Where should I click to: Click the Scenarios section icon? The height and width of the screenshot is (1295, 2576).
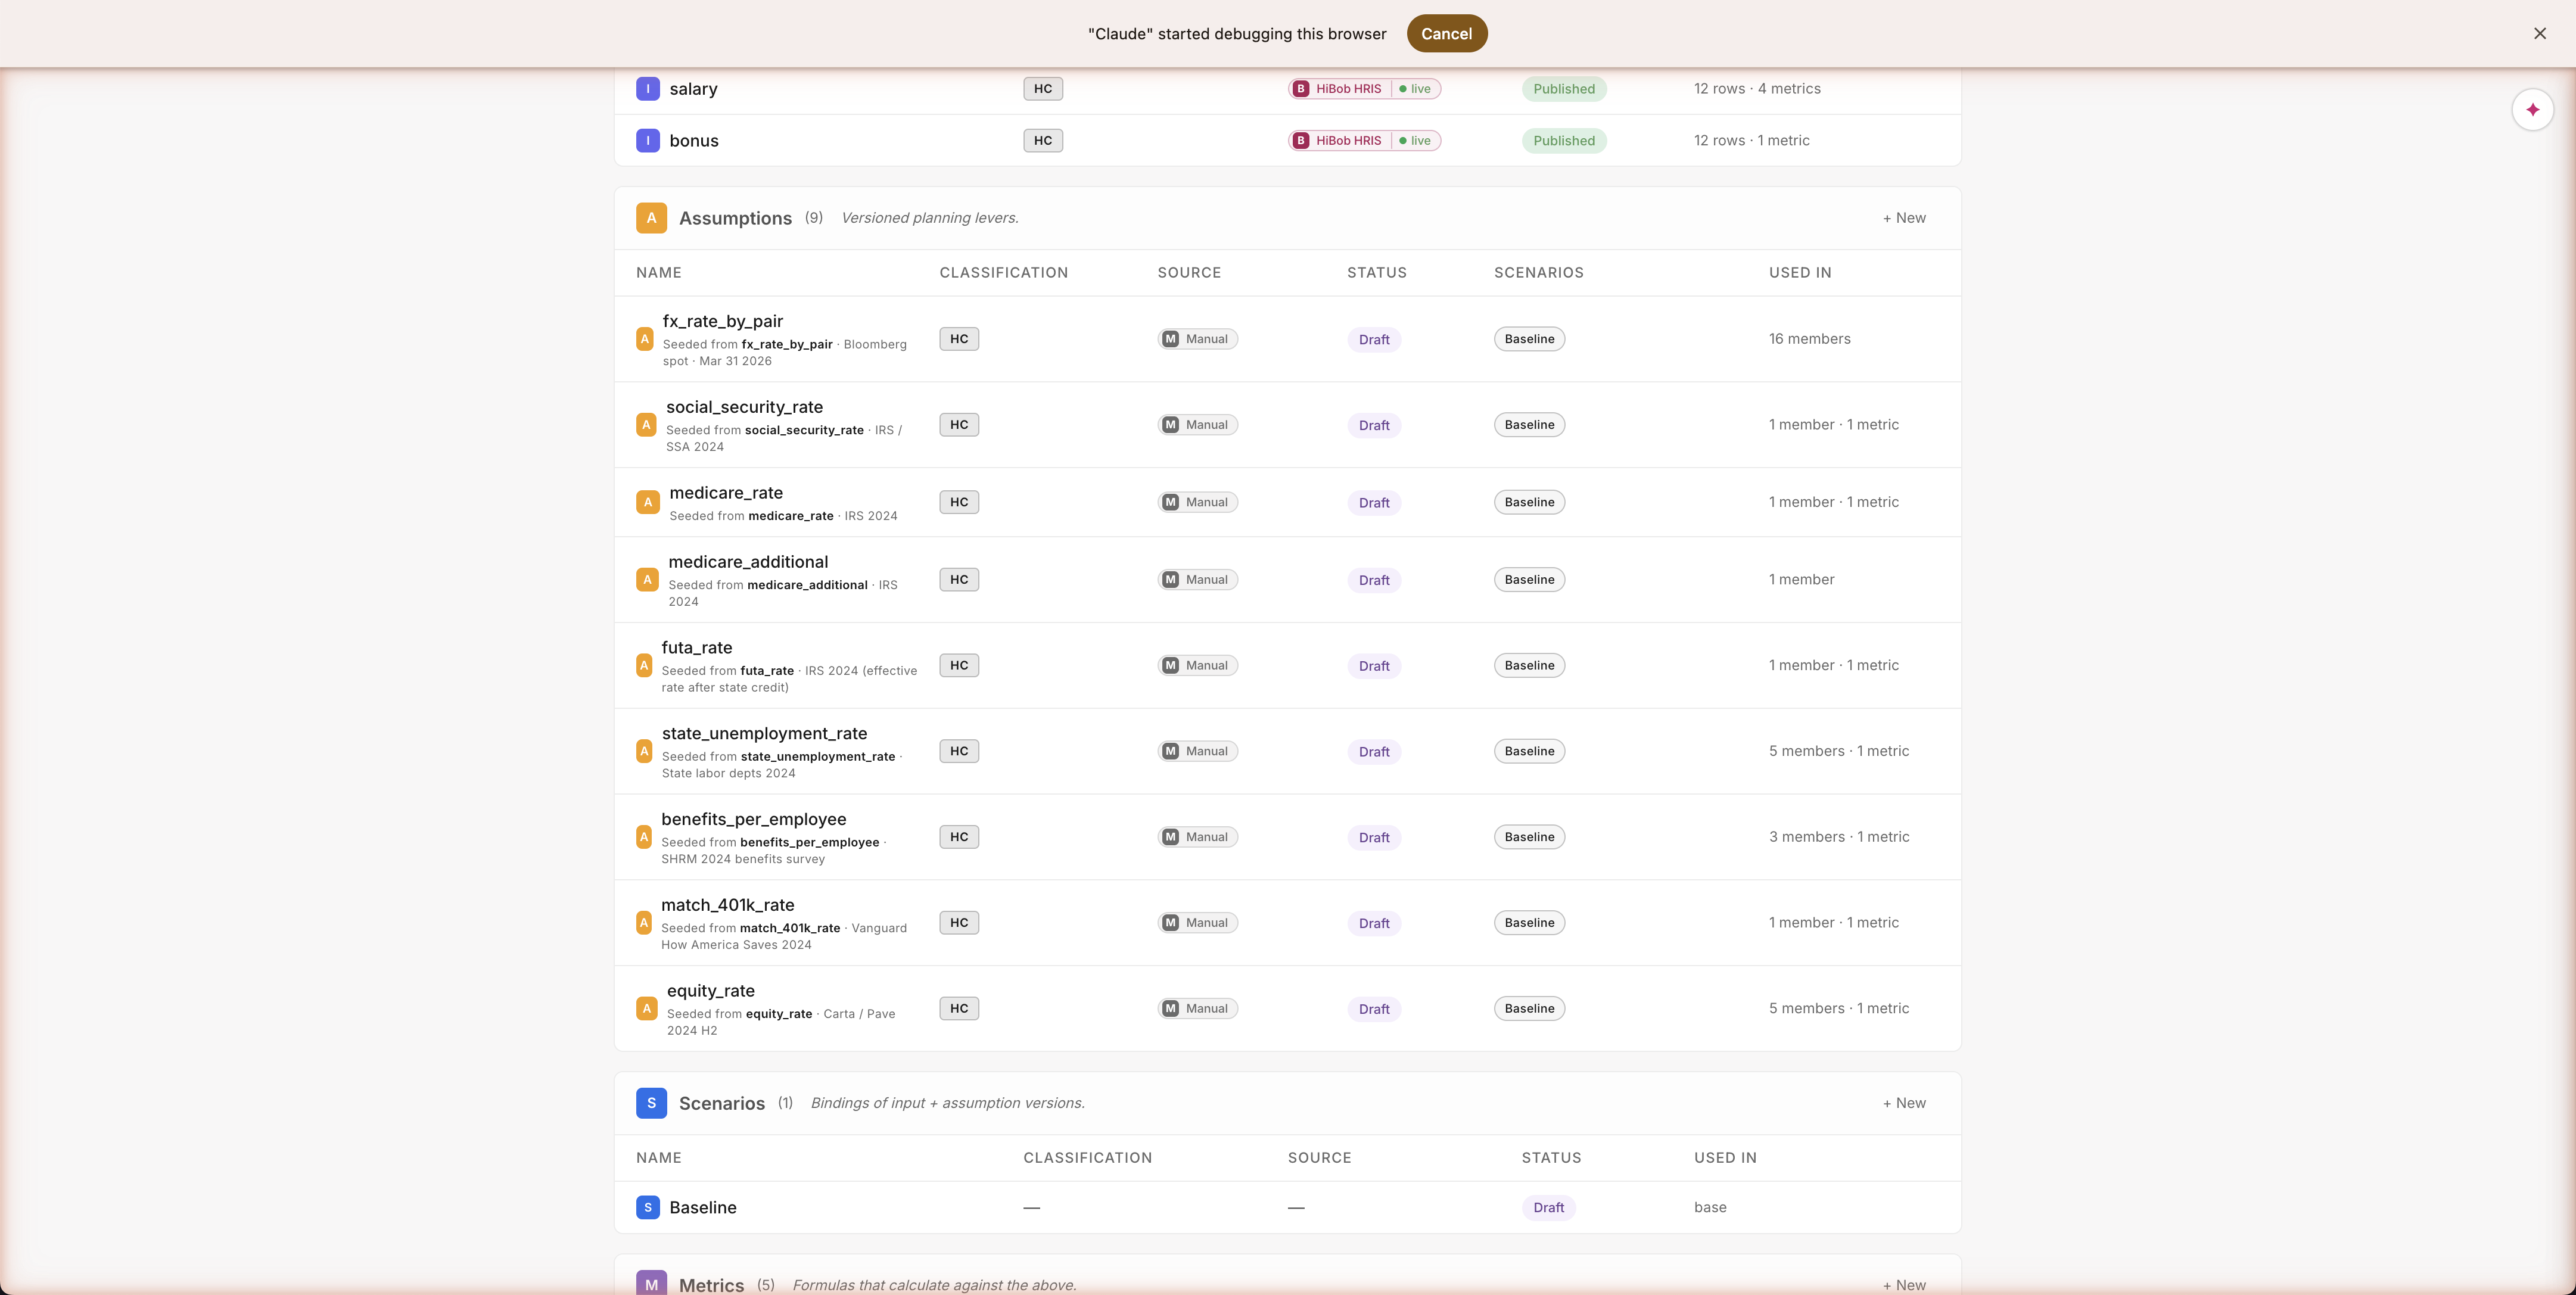[651, 1103]
